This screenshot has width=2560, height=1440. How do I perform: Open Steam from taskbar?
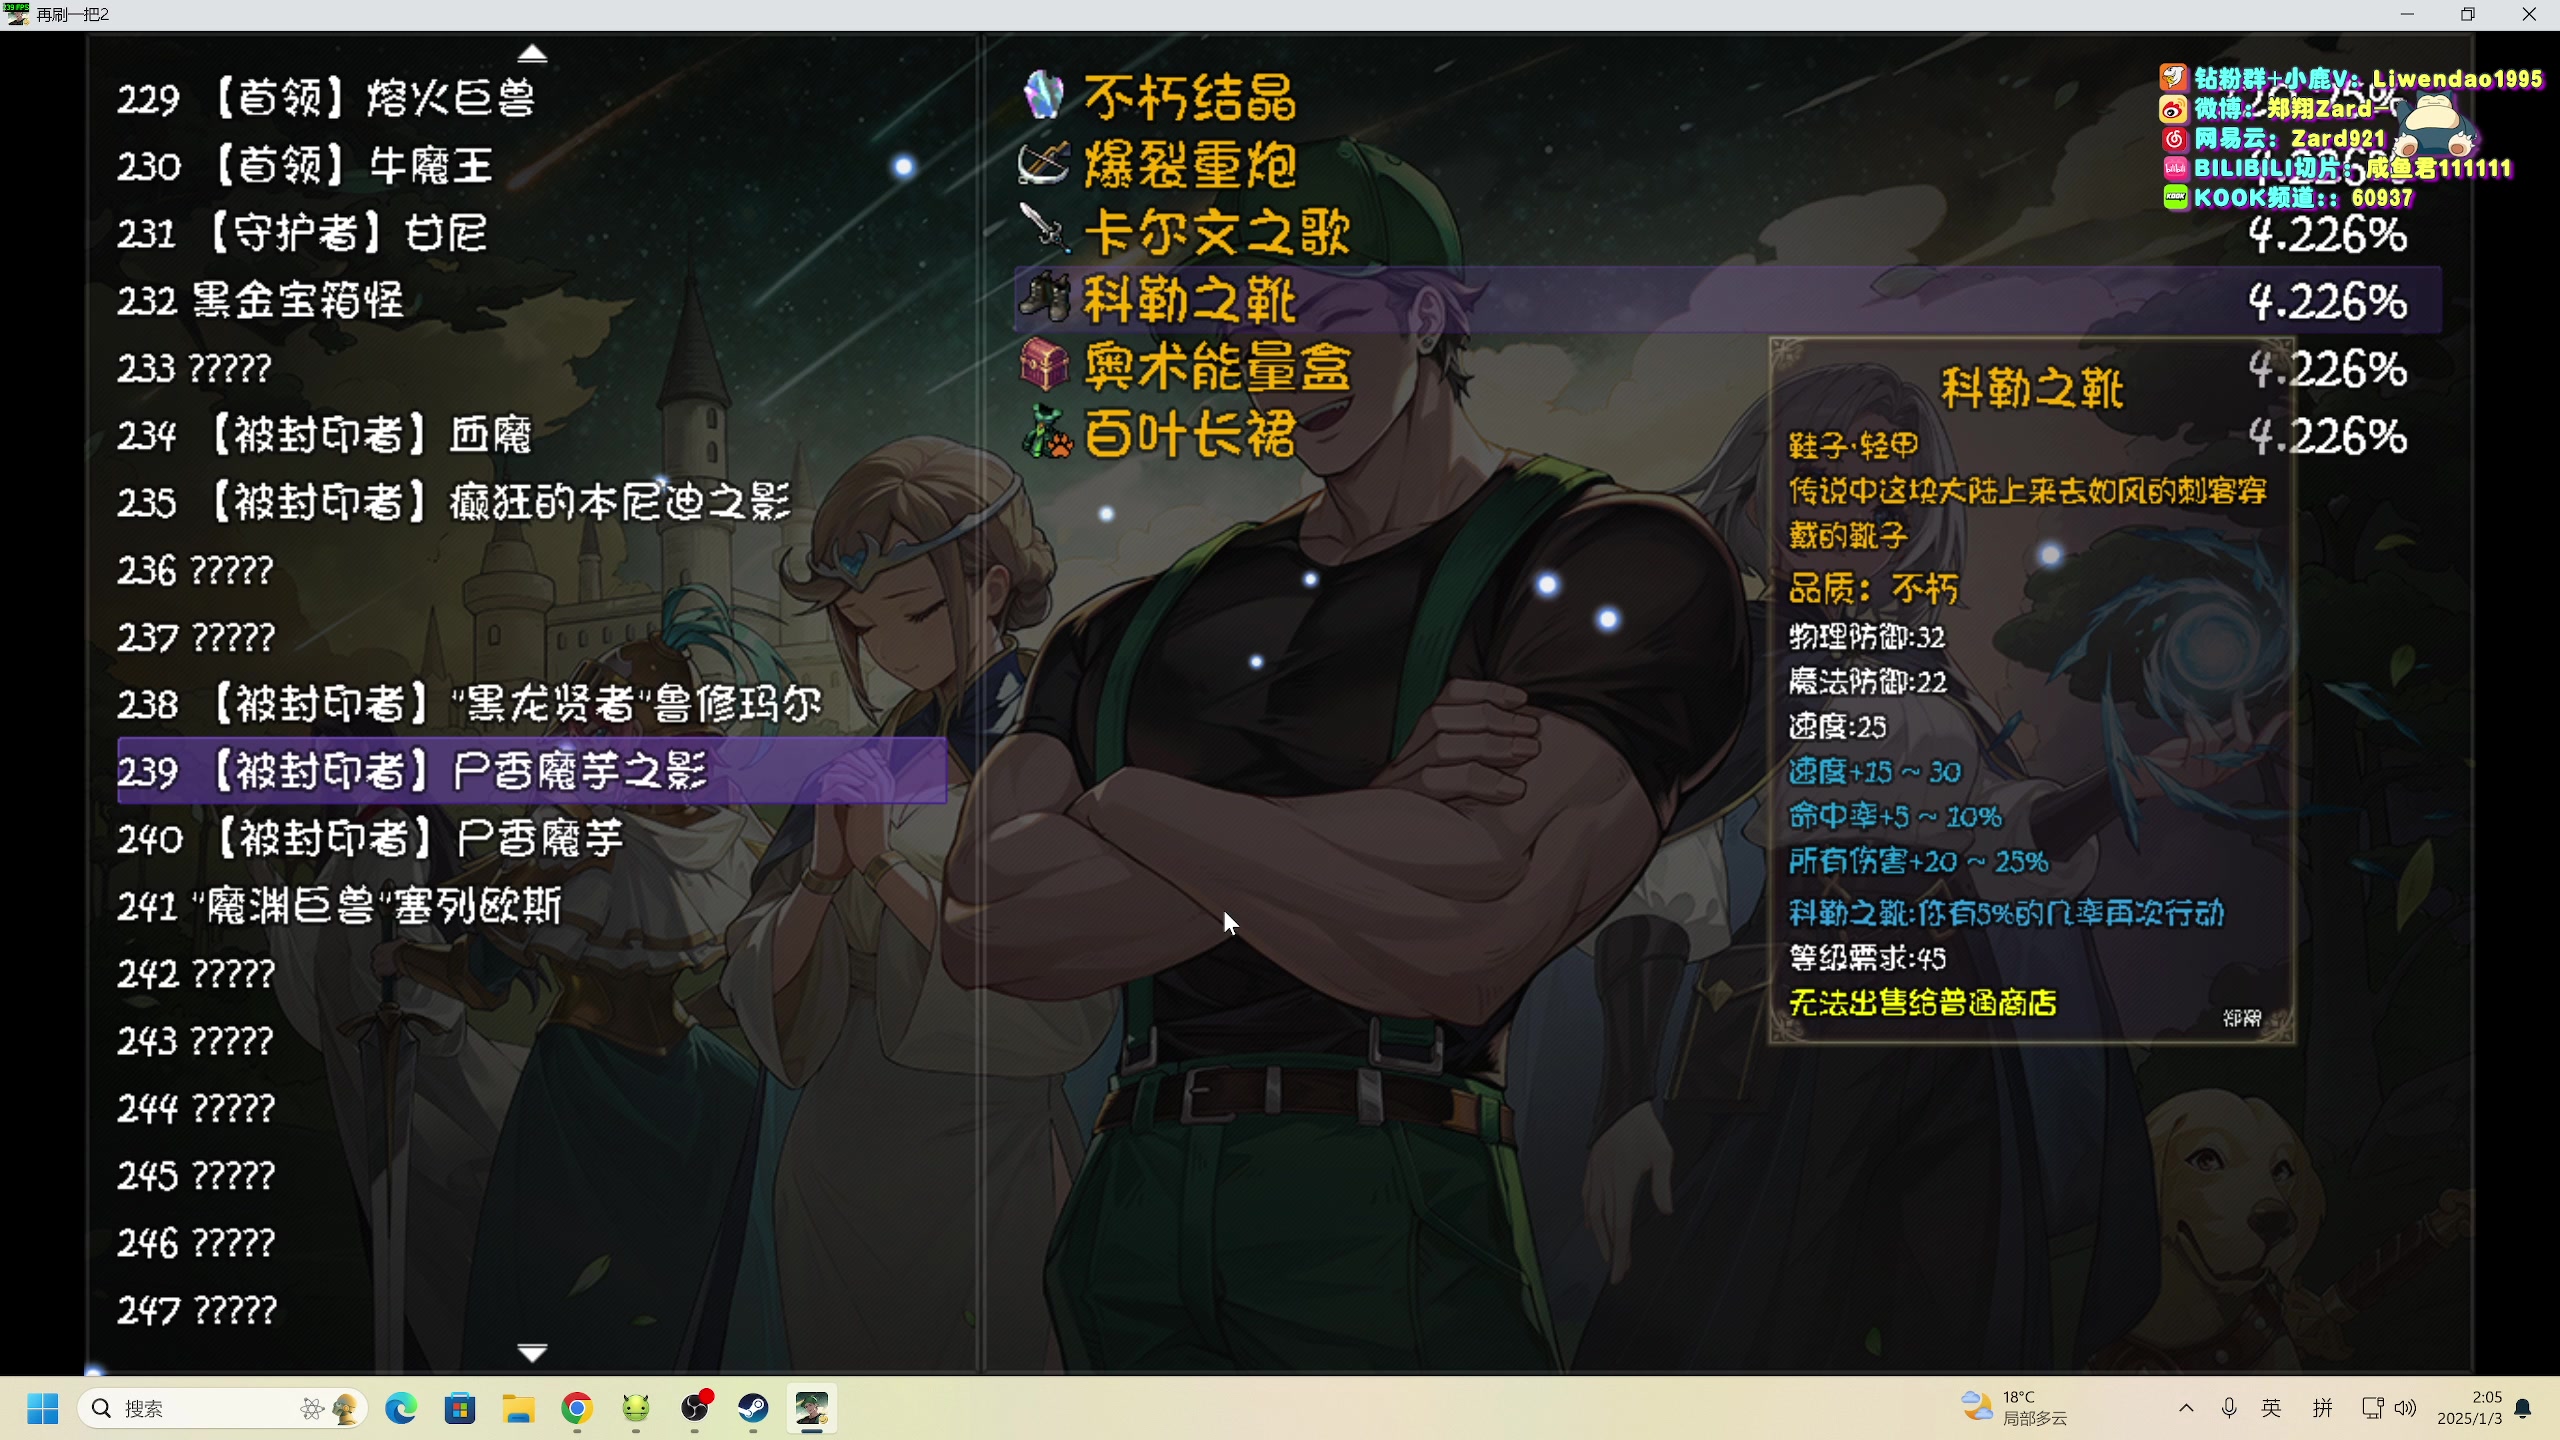click(753, 1409)
